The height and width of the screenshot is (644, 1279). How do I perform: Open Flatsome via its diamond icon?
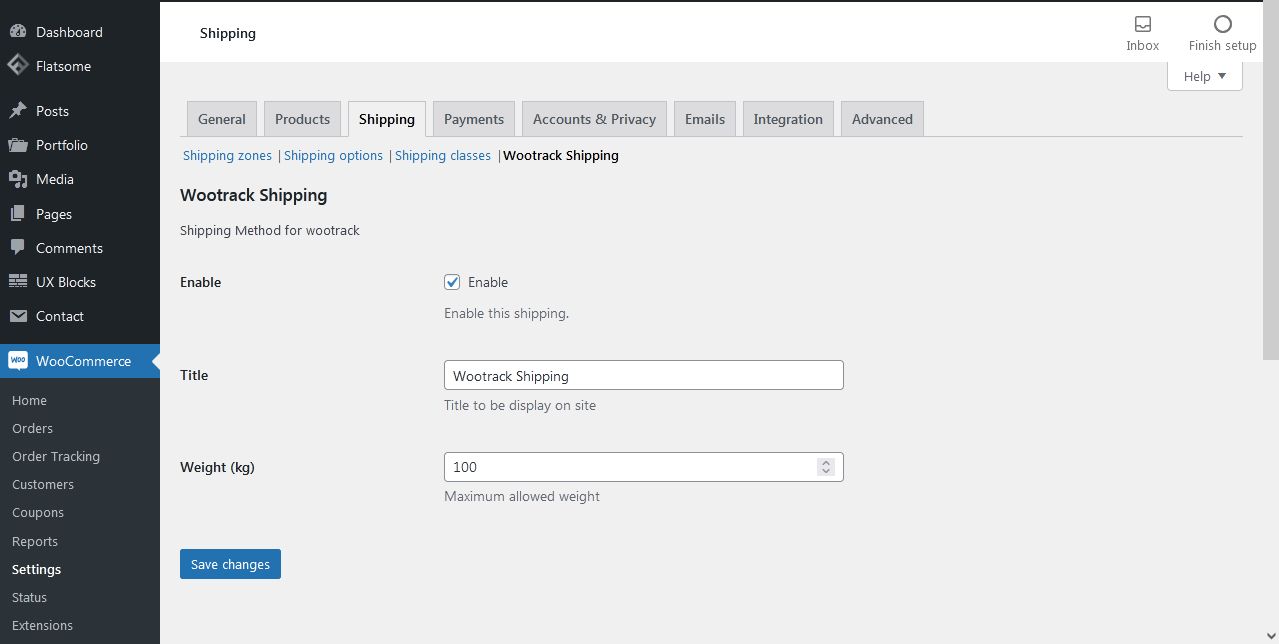17,66
